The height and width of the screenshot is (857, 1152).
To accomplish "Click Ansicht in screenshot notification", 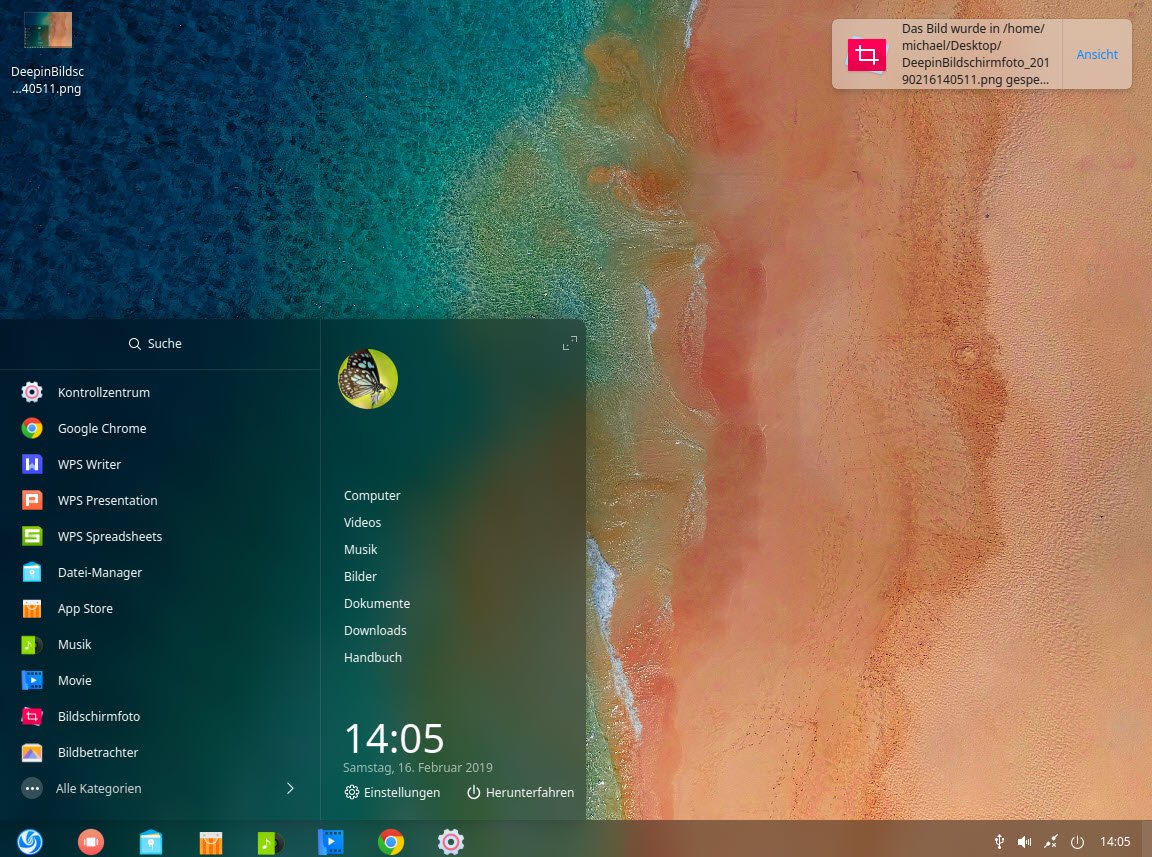I will (x=1097, y=54).
